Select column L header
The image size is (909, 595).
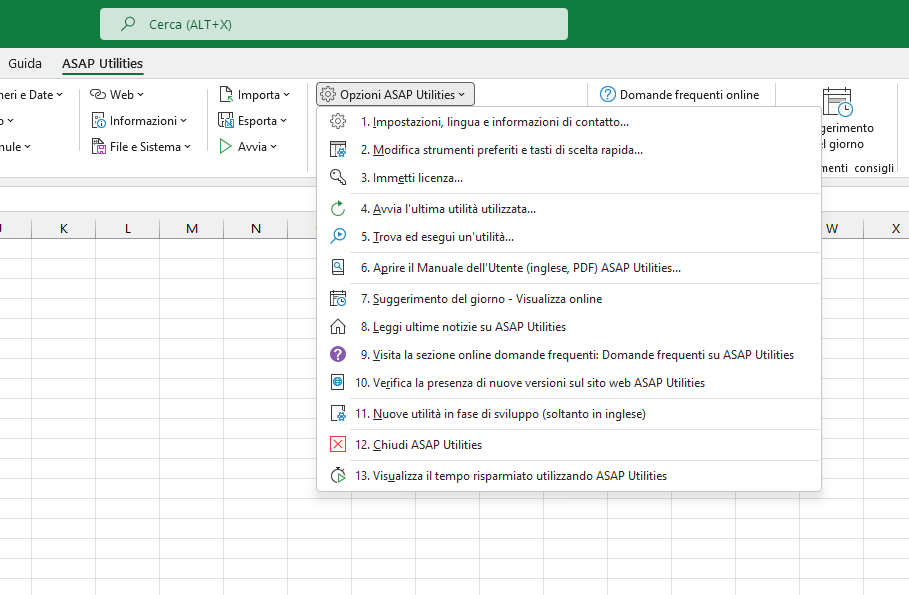tap(128, 228)
